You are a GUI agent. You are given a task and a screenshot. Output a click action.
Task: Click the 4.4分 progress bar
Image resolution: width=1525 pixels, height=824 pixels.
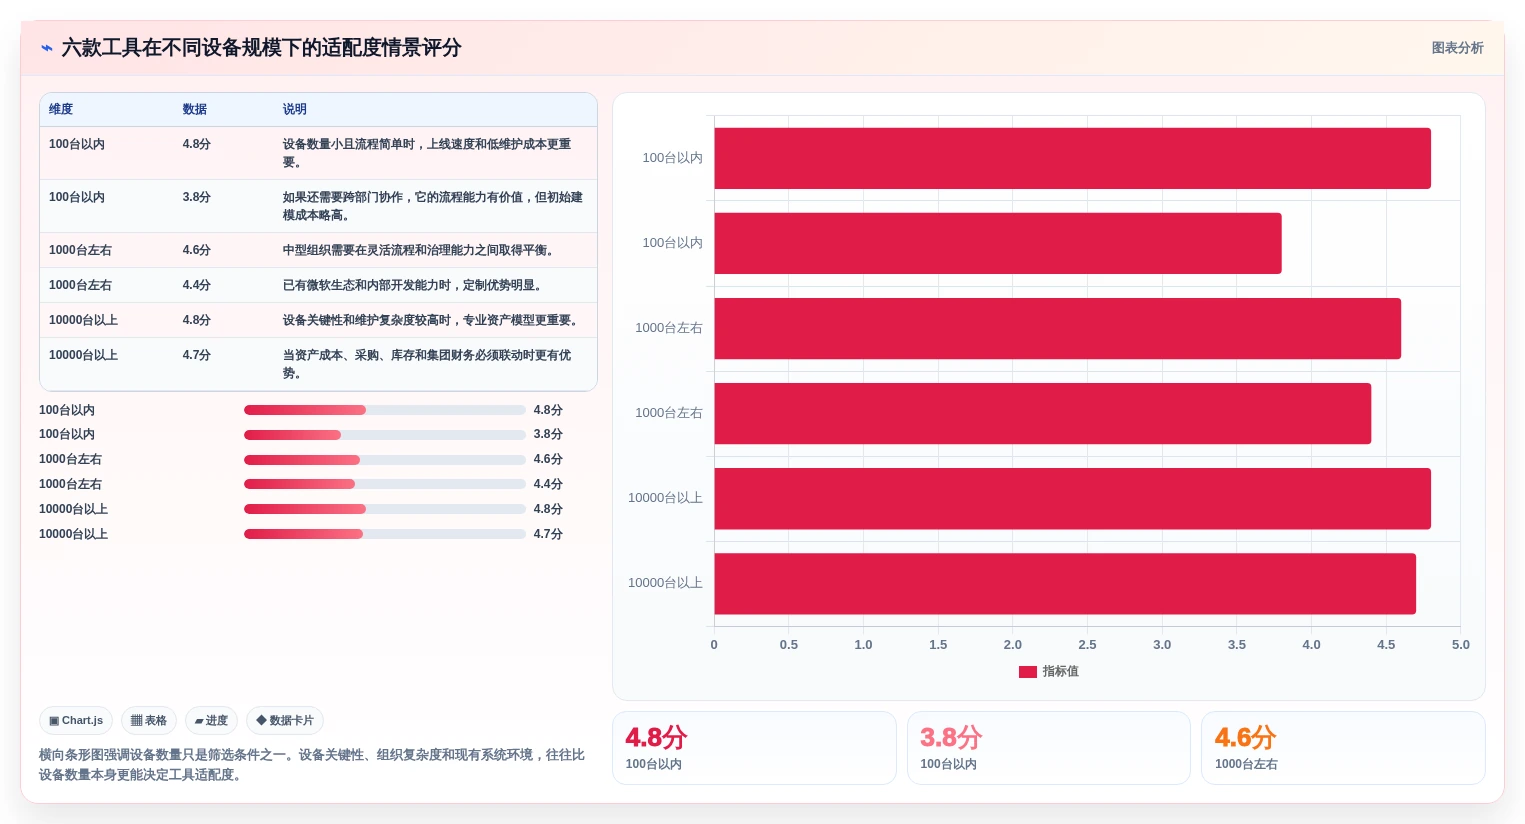coord(385,484)
